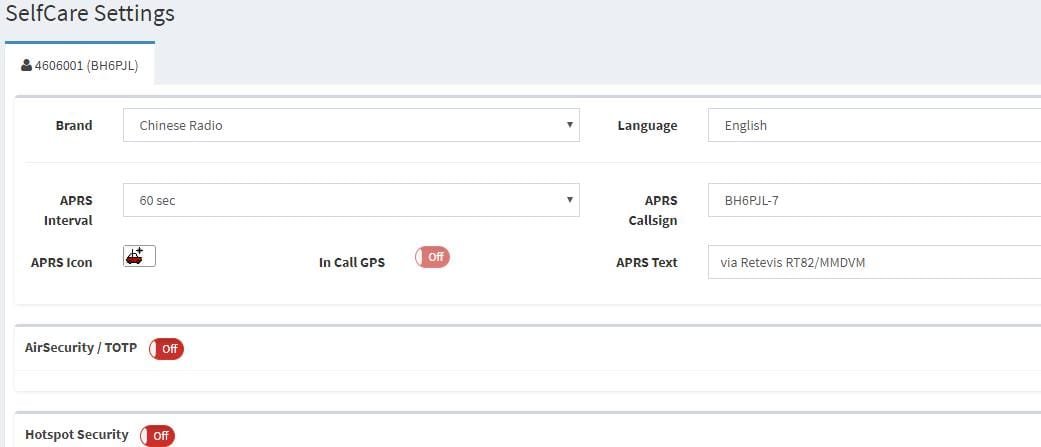Viewport: 1041px width, 447px height.
Task: Expand the APRS Interval 60 sec dropdown
Action: (x=351, y=200)
